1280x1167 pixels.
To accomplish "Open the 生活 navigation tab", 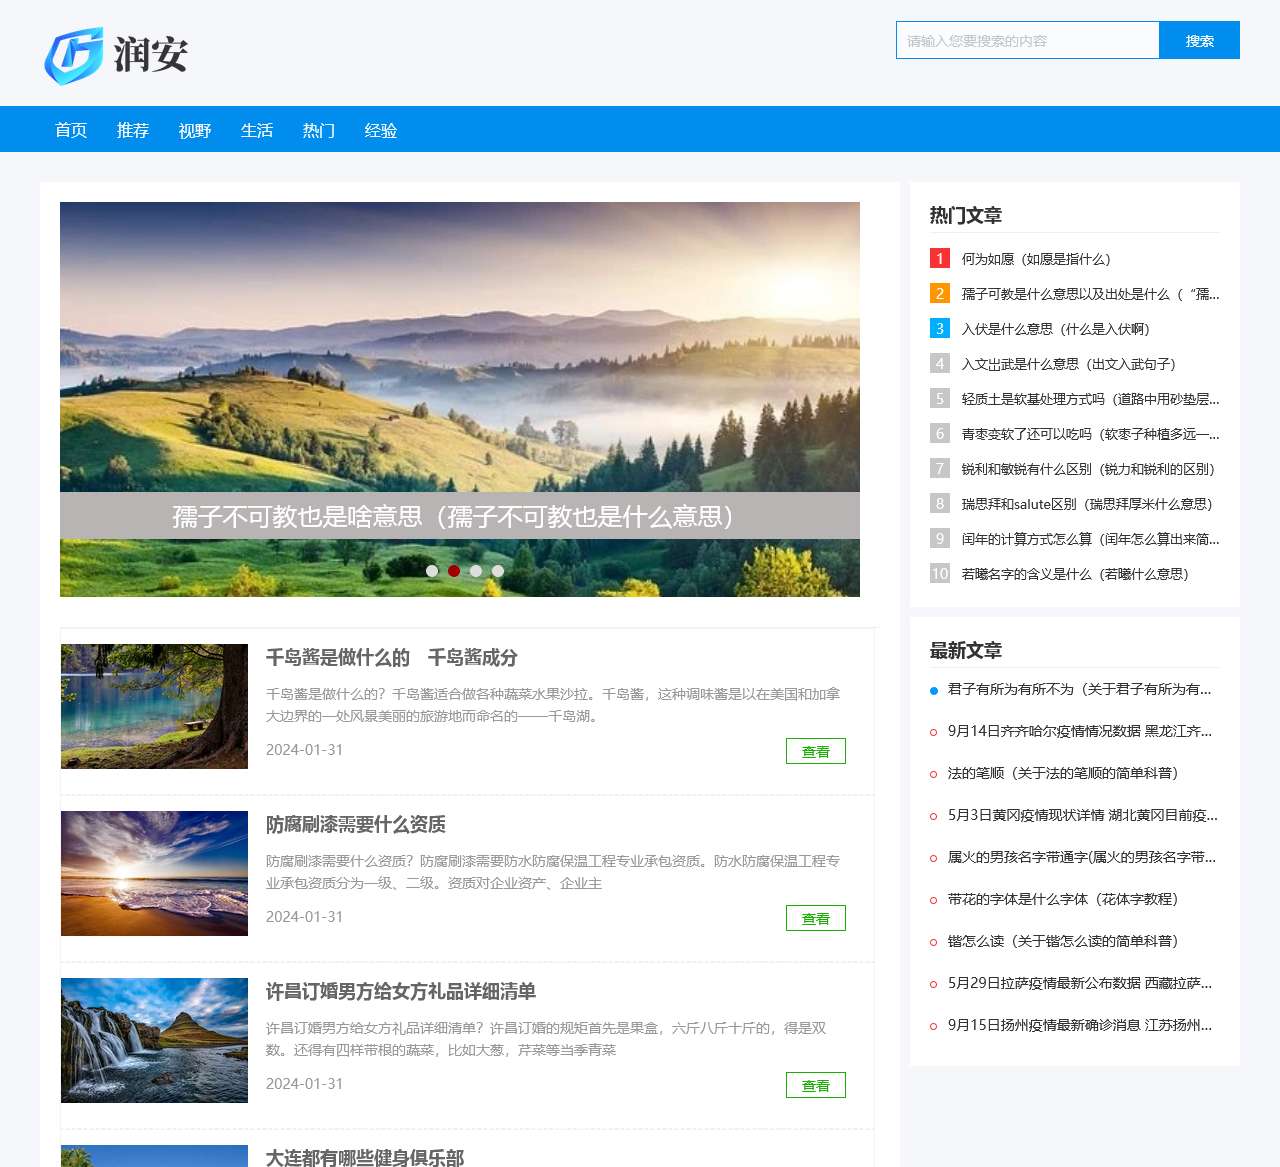I will [x=257, y=130].
